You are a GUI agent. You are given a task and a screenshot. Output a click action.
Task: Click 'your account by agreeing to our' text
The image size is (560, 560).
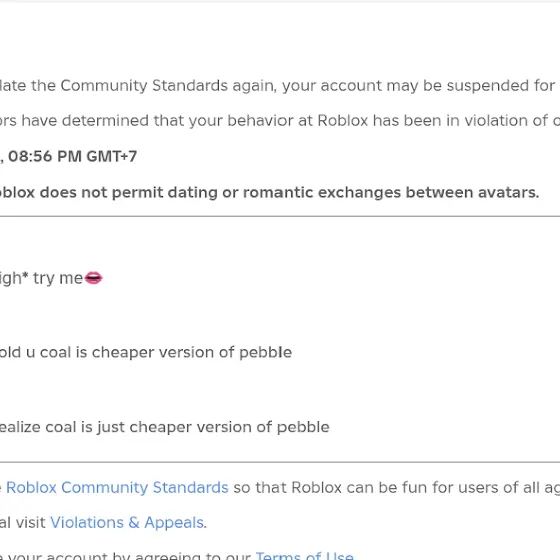click(126, 556)
